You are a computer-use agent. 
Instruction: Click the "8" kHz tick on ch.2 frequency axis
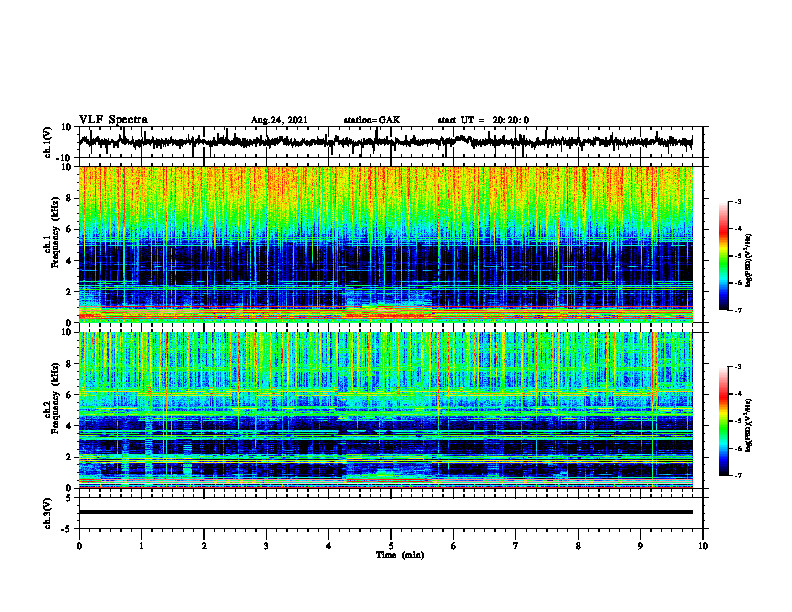click(x=69, y=364)
